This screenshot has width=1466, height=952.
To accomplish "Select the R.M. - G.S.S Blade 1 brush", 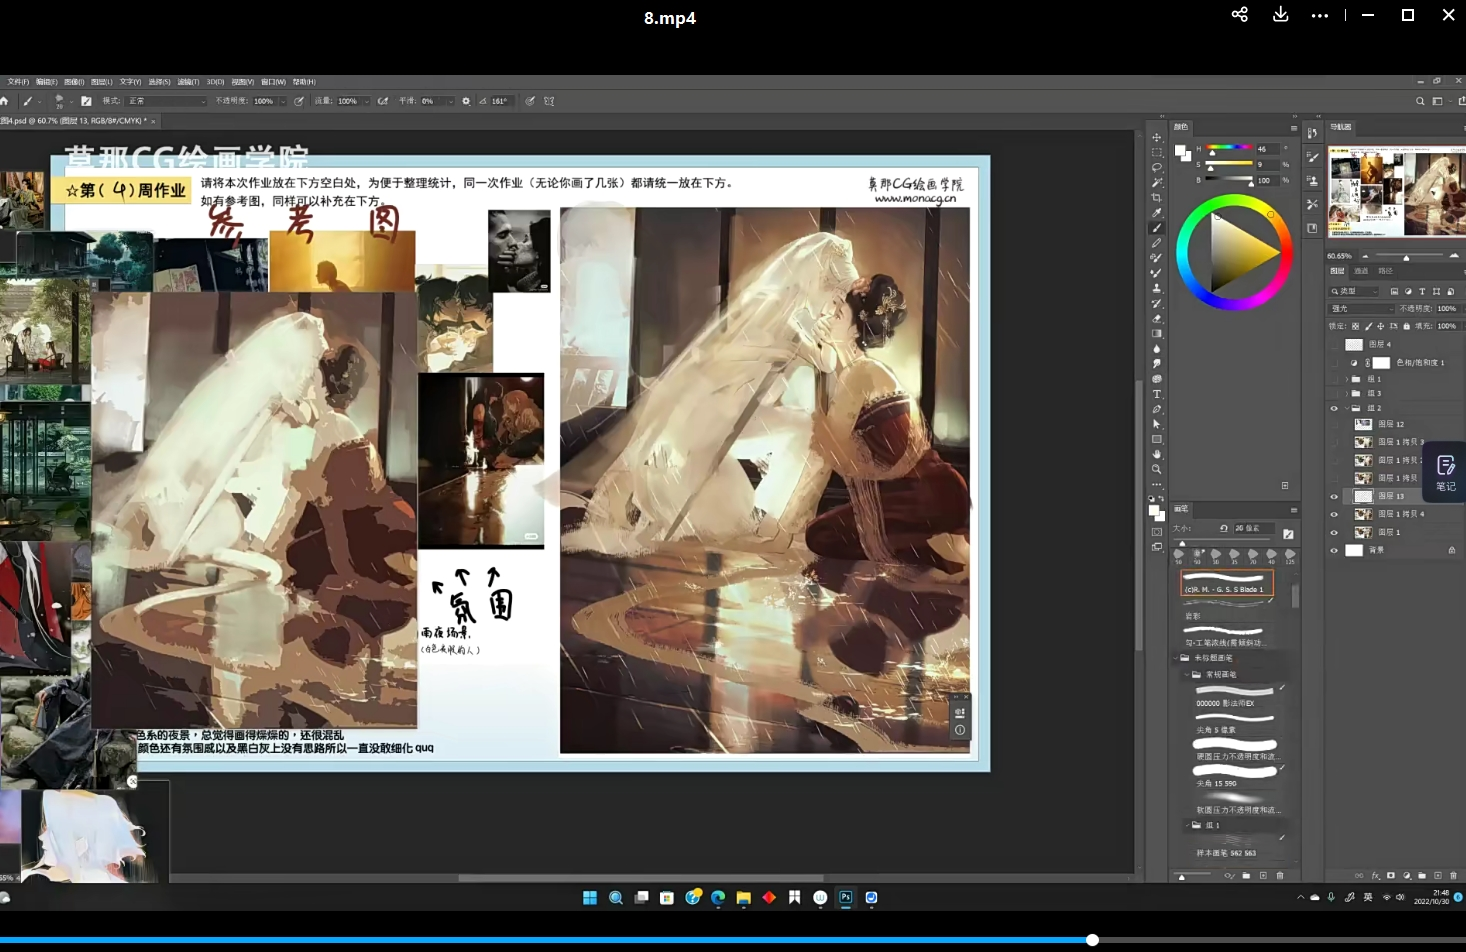I will pos(1227,583).
